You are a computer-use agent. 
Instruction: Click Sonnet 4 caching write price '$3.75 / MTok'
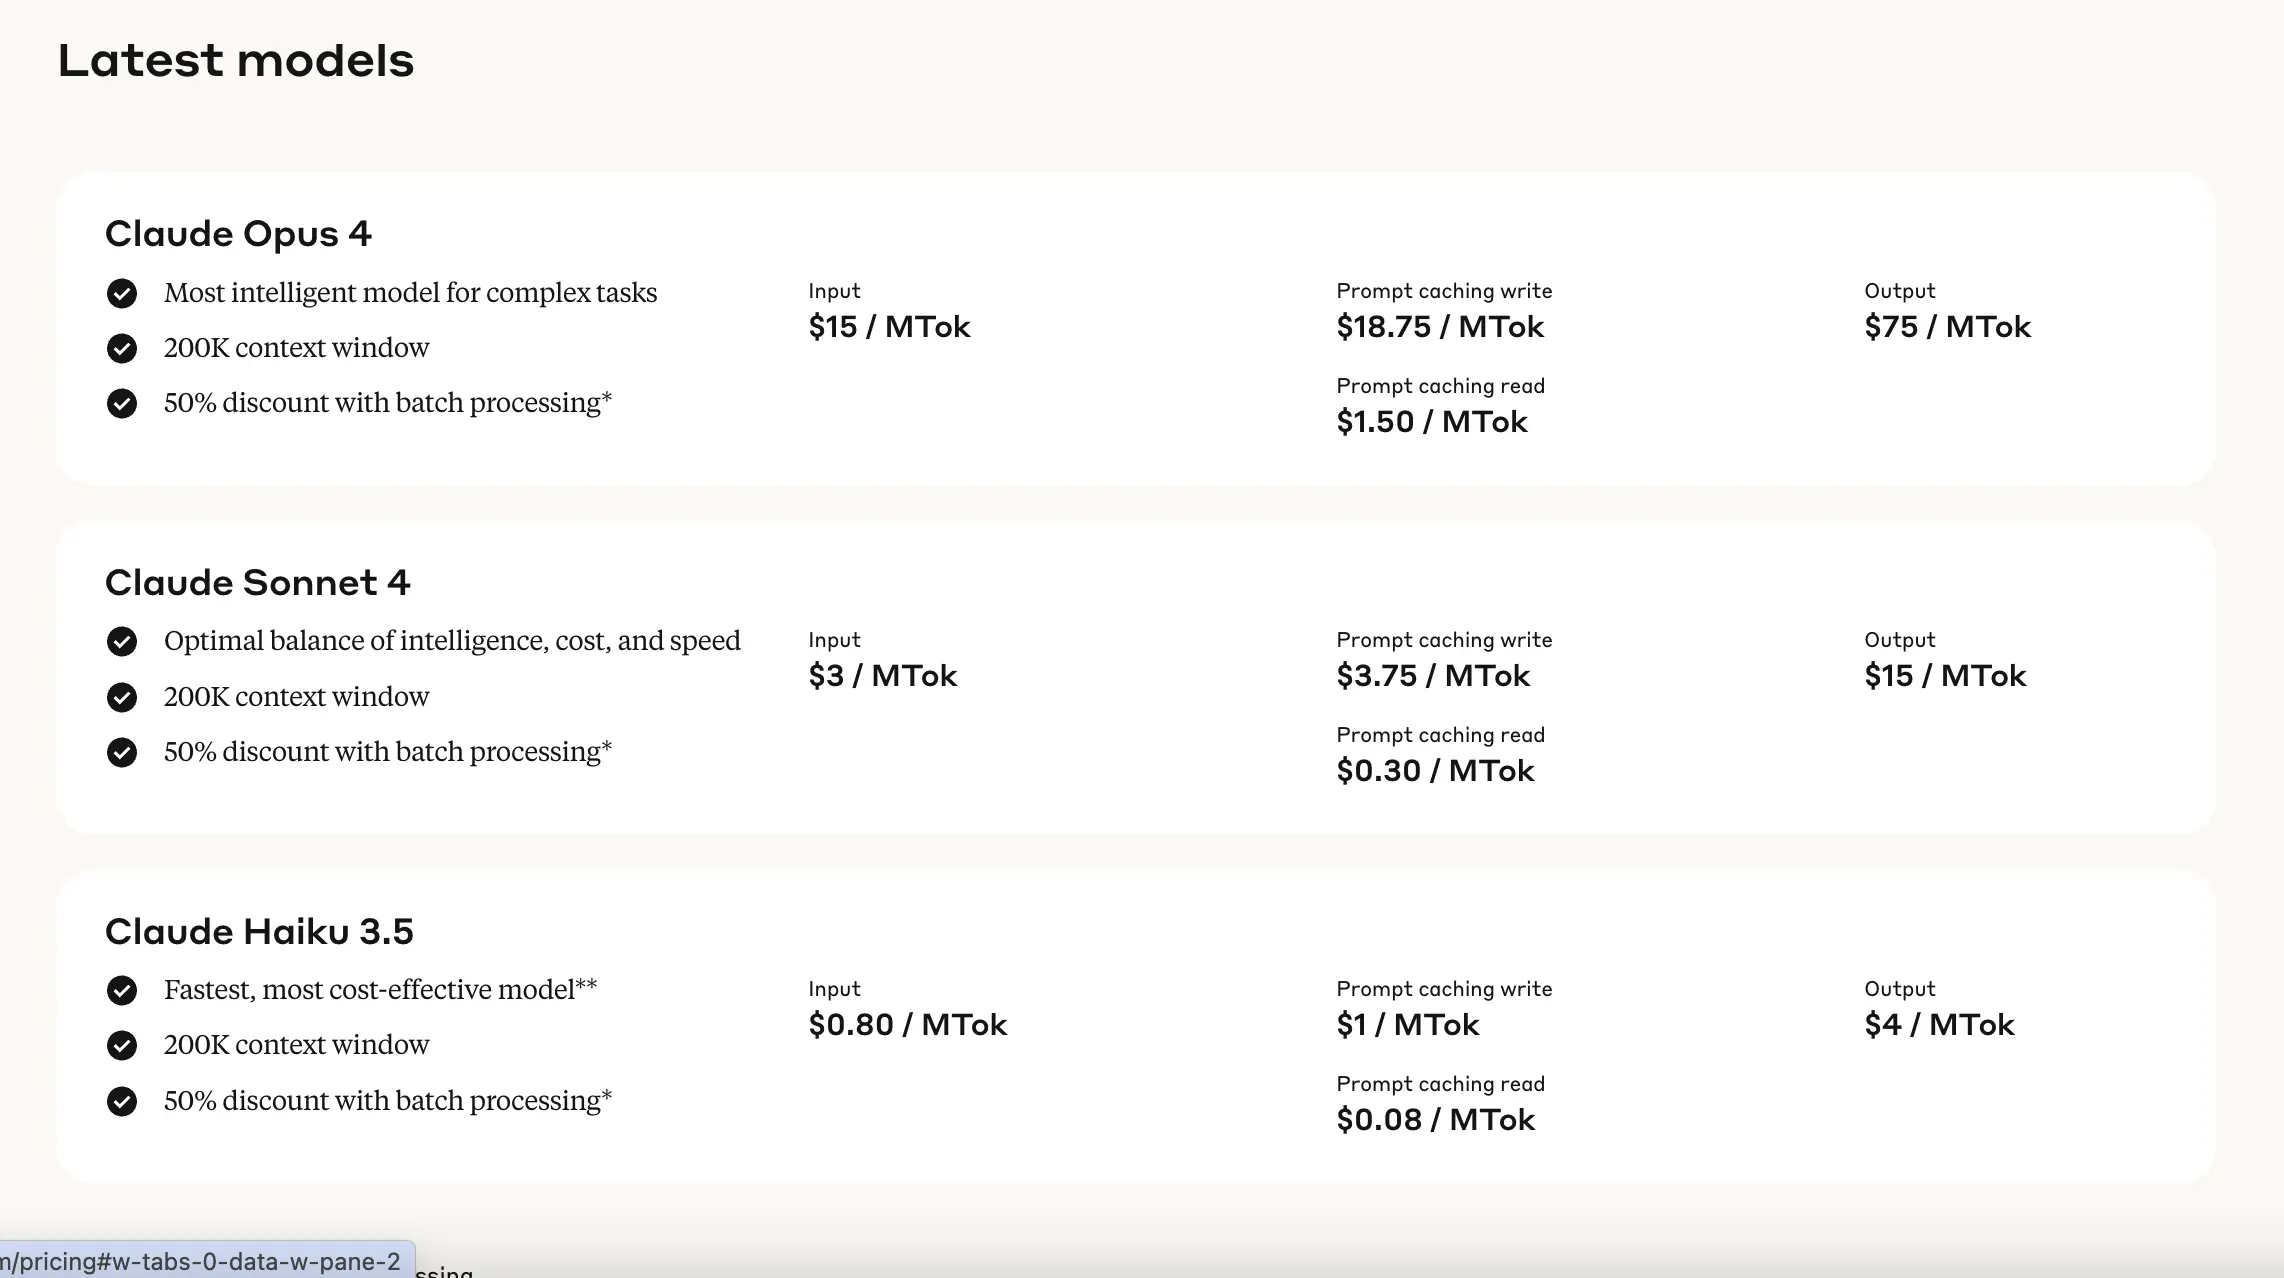1433,675
